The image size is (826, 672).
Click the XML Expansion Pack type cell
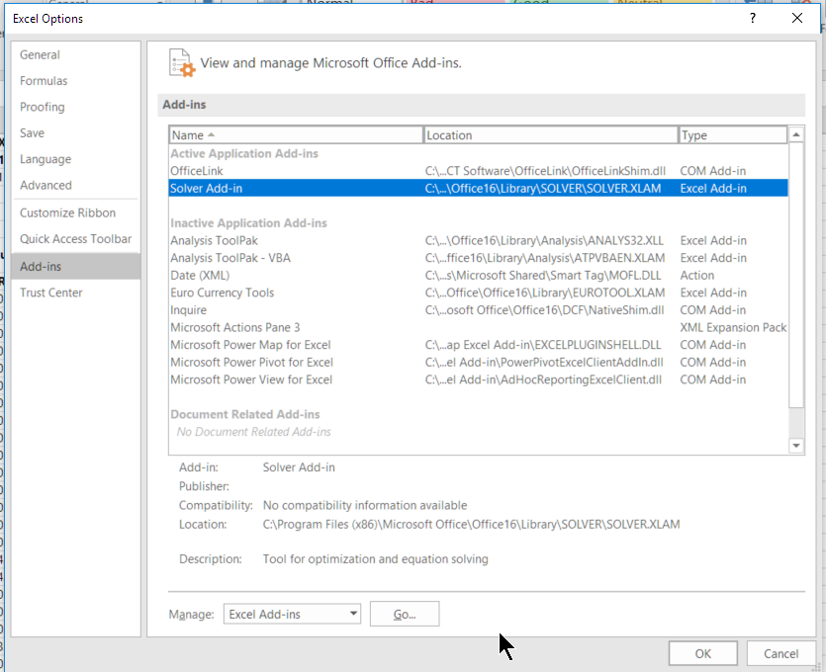coord(733,328)
